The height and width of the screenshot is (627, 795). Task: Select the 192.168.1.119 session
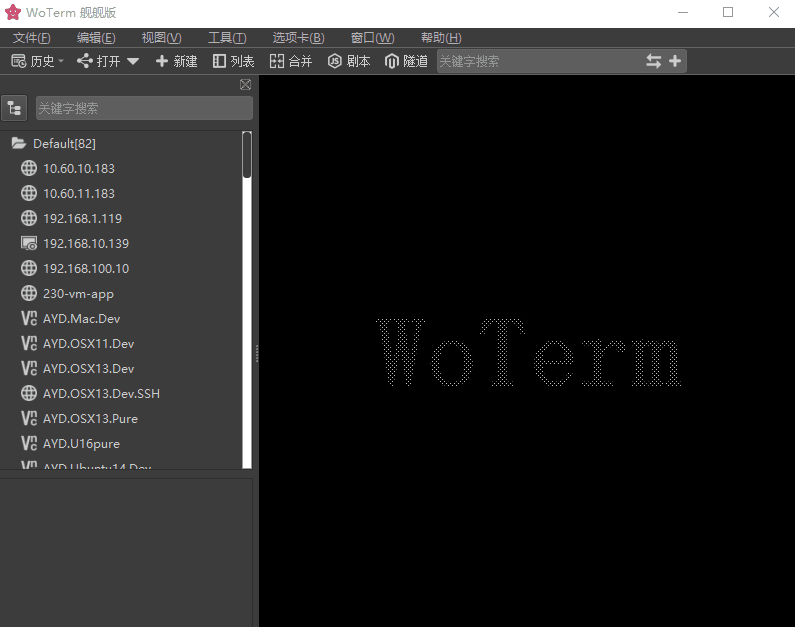point(82,218)
